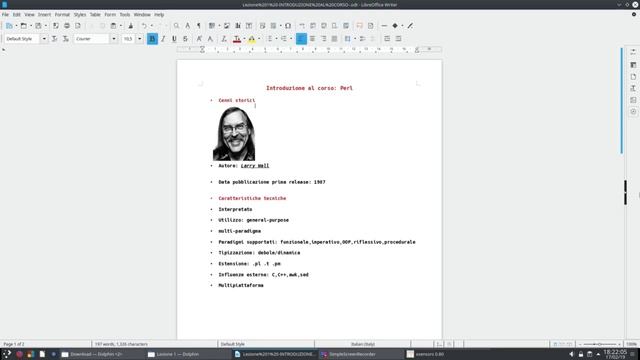Open Find & Replace magnifier
The width and height of the screenshot is (640, 360).
coord(176,26)
